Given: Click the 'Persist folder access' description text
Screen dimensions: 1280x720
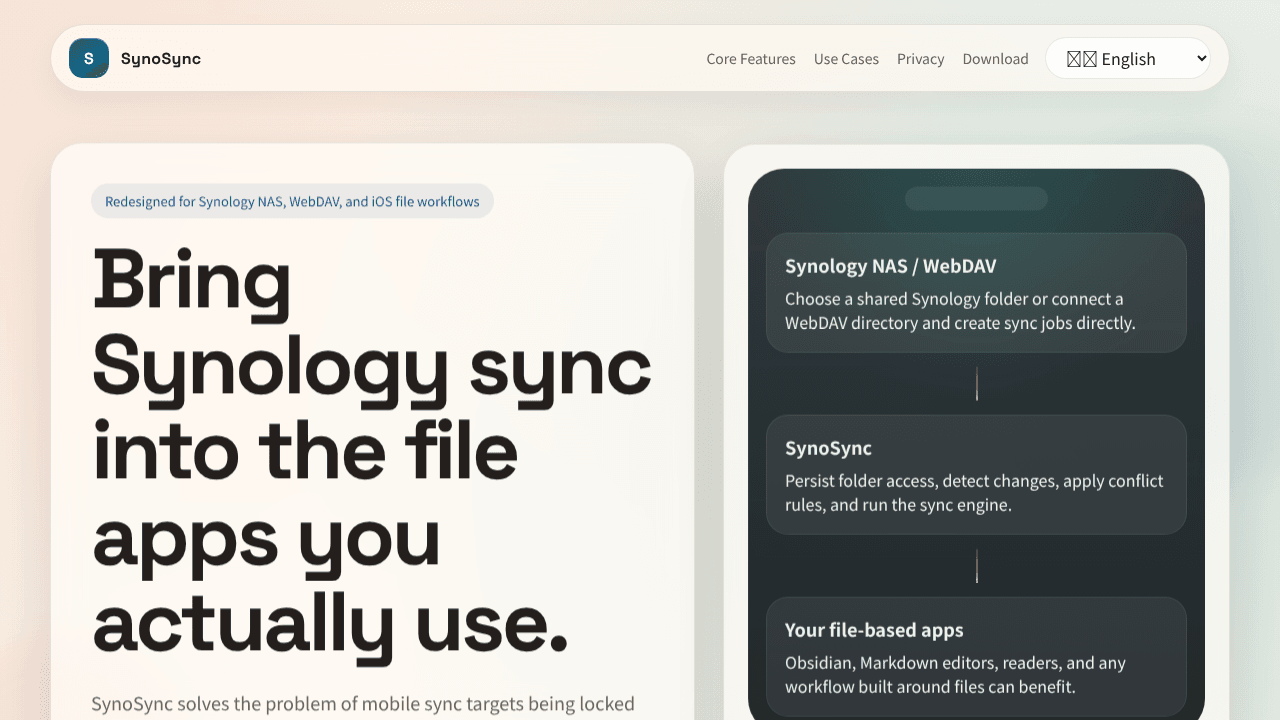Looking at the screenshot, I should click(974, 493).
